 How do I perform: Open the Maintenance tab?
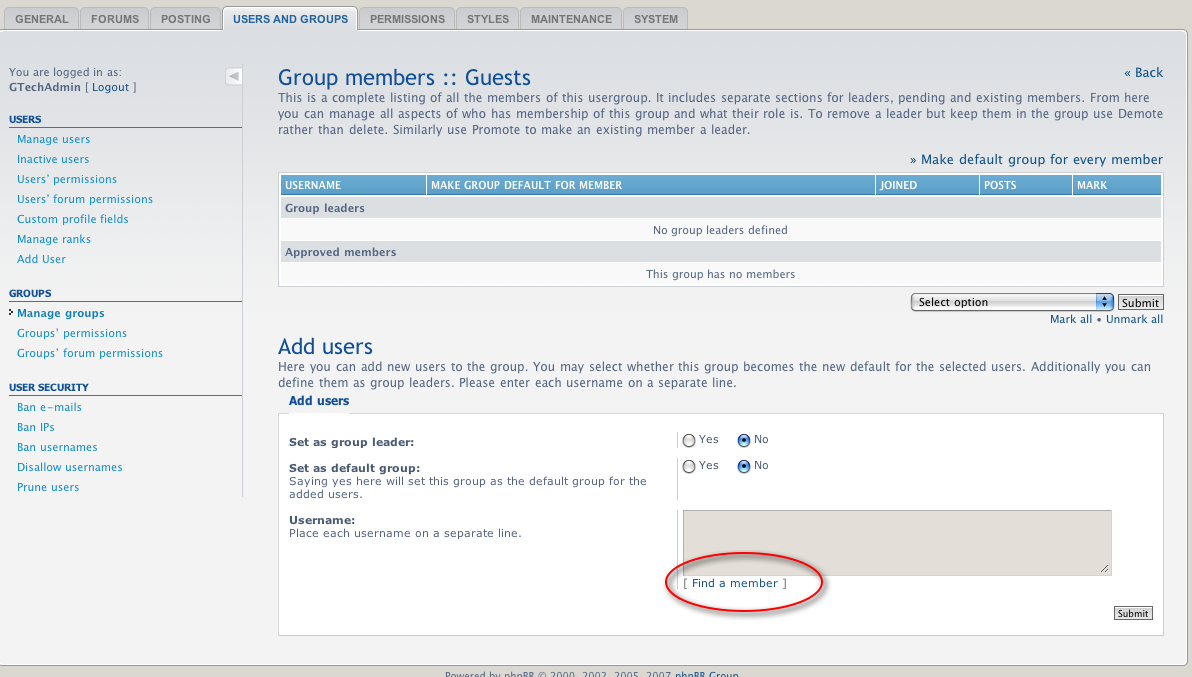(572, 19)
